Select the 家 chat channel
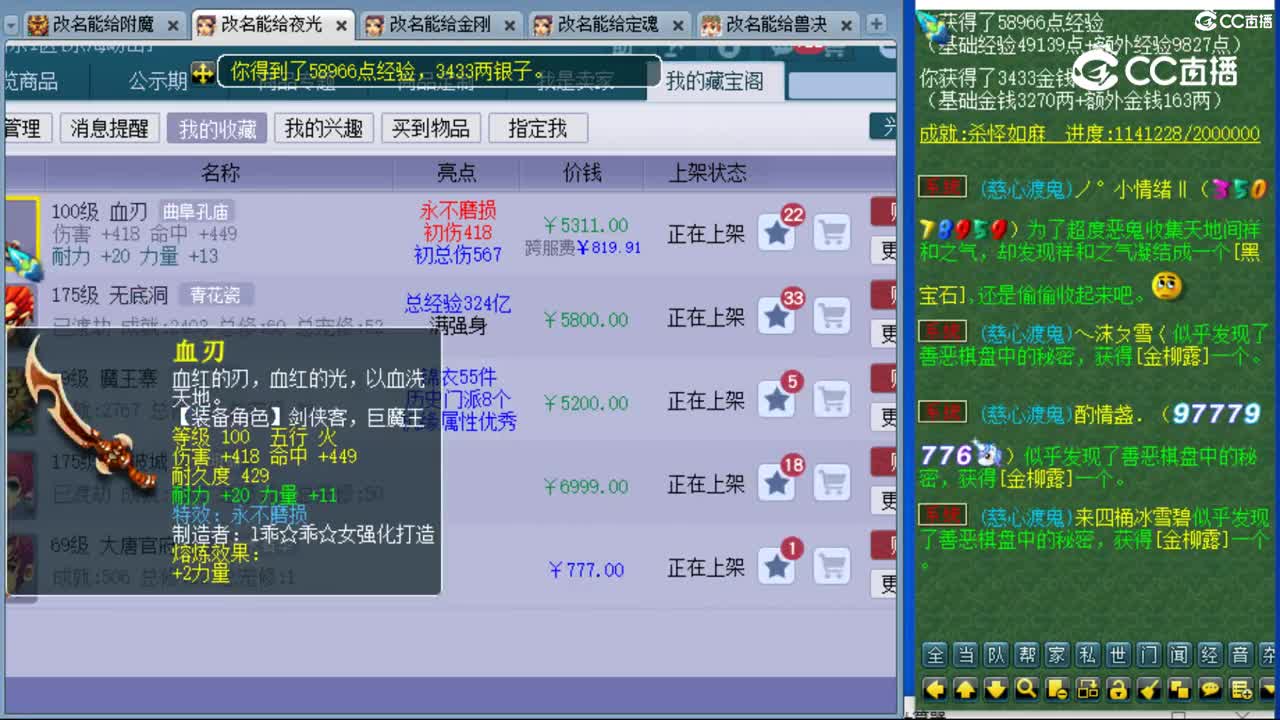This screenshot has height=720, width=1280. click(1057, 655)
